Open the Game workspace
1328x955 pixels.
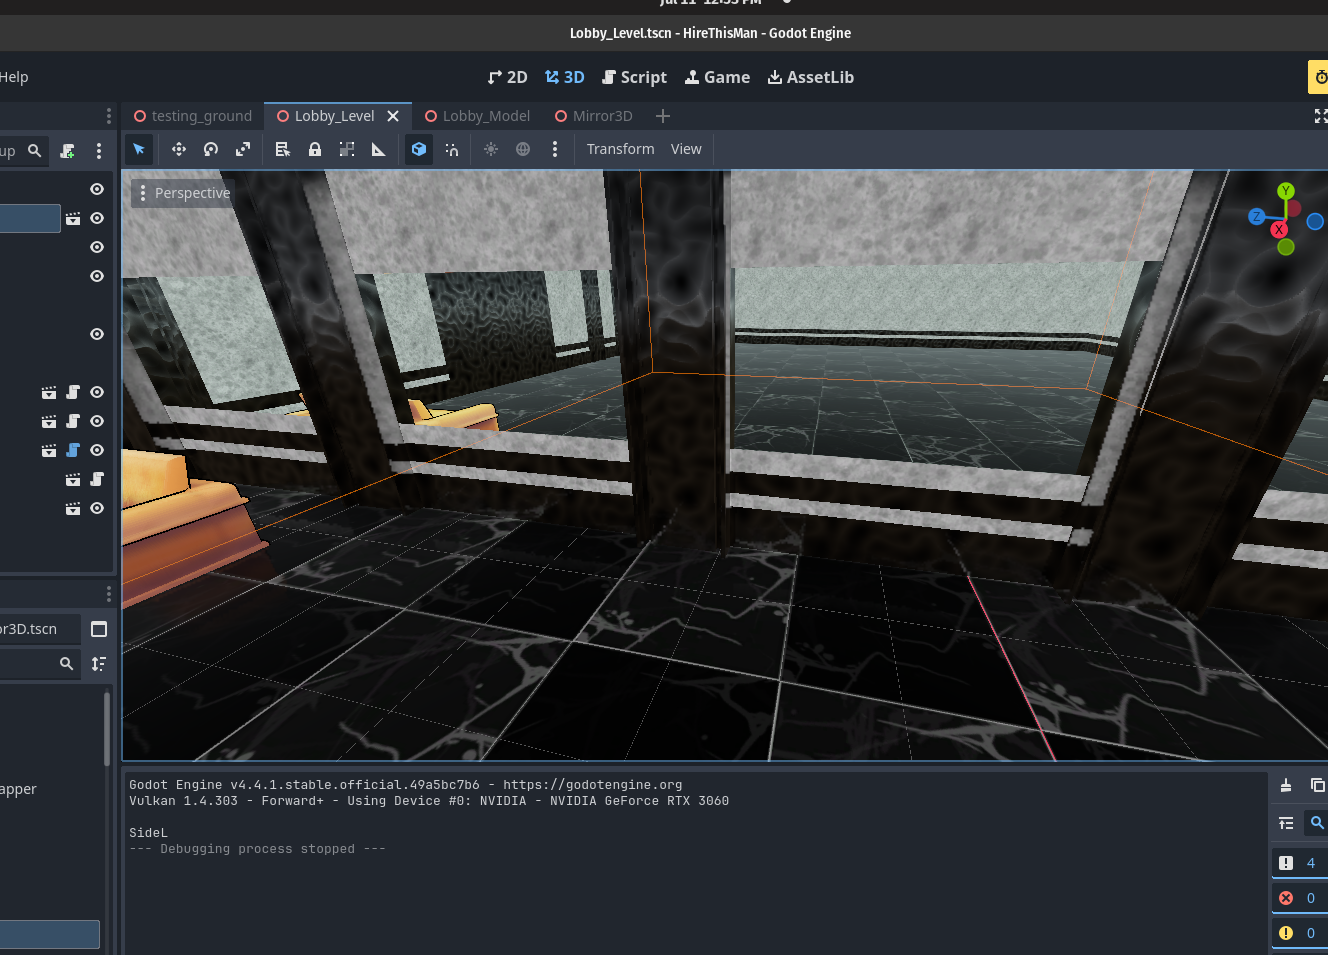[x=717, y=77]
